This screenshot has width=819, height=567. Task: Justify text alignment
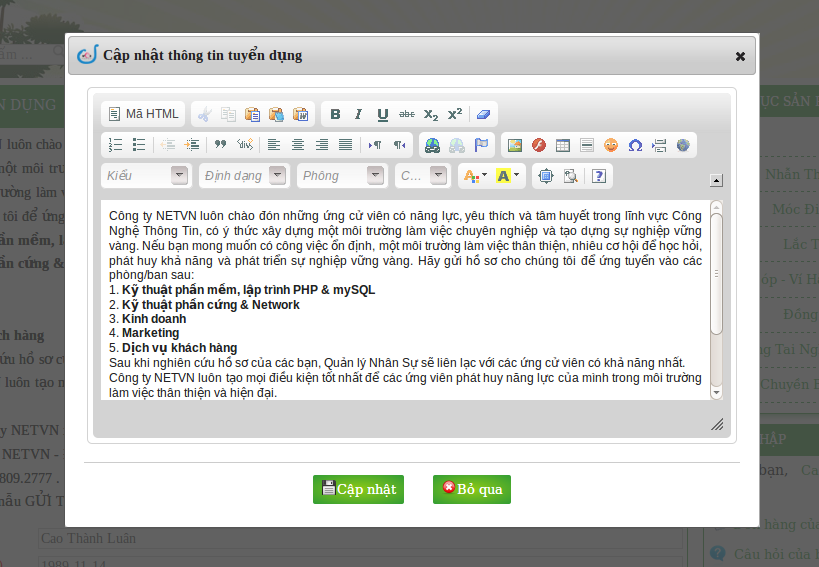click(x=345, y=145)
